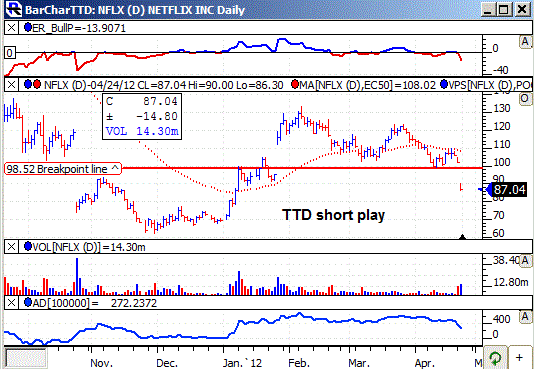The width and height of the screenshot is (534, 369).
Task: Click the grey box at bottom left
Action: pos(26,358)
